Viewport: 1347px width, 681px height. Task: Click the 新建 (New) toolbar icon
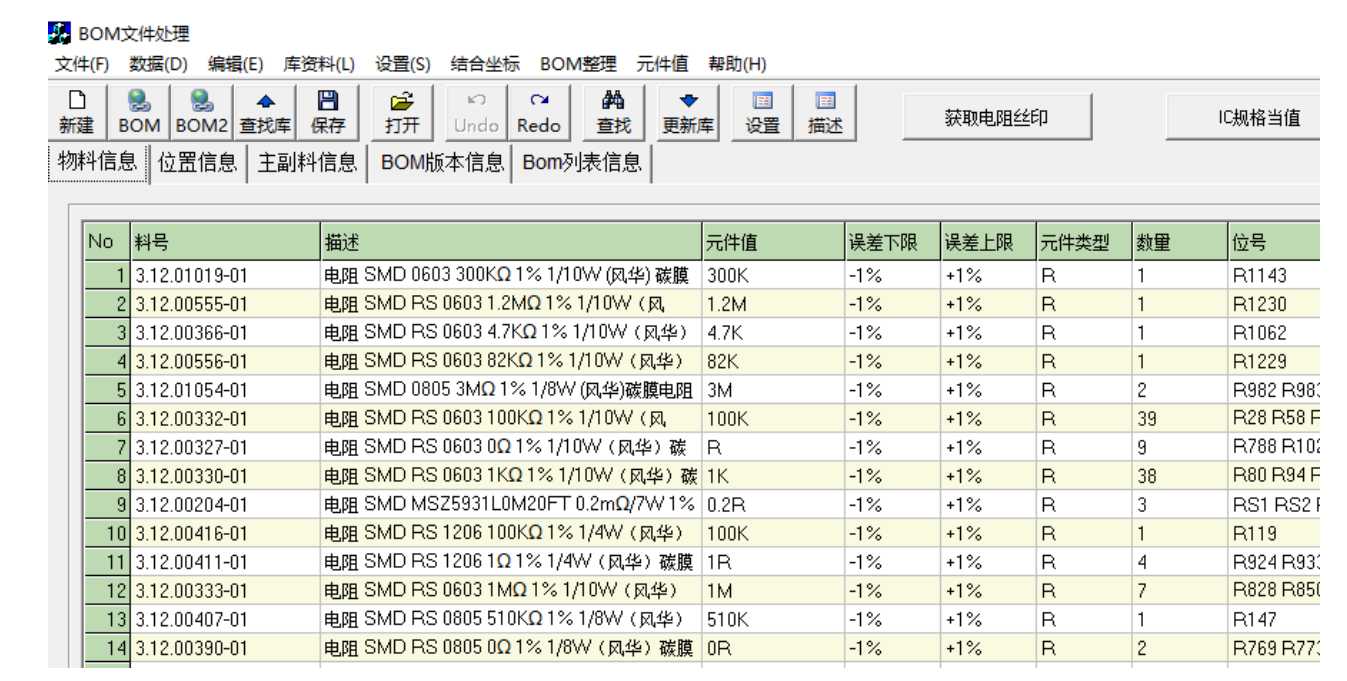click(x=76, y=112)
